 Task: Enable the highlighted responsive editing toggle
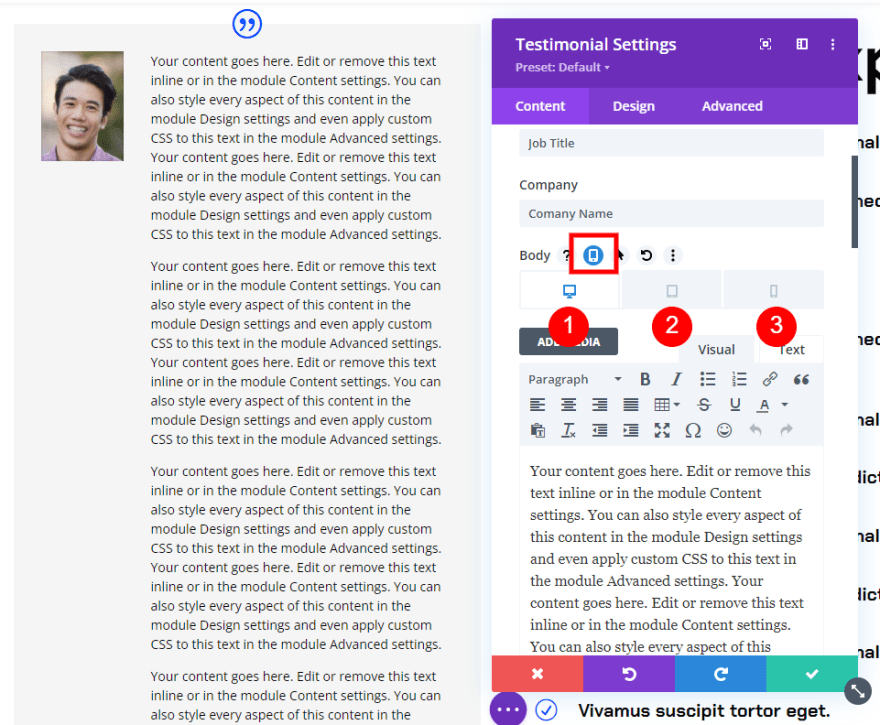[x=593, y=254]
